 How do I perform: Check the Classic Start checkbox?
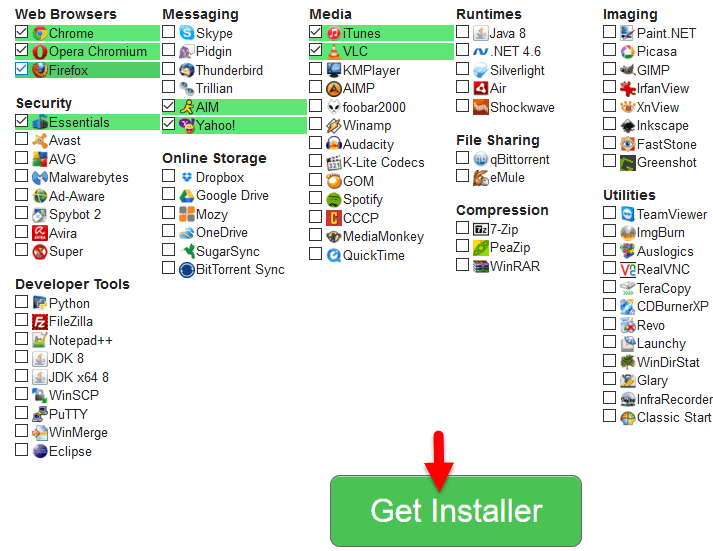pos(609,416)
